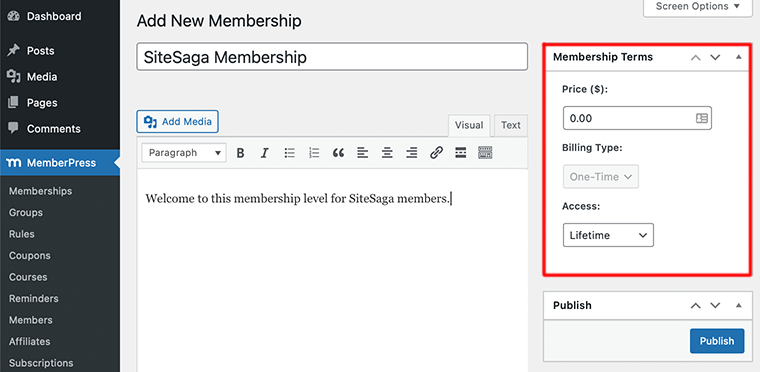Click the SiteSaga Membership title field
Screen dimensions: 760x372
(332, 57)
